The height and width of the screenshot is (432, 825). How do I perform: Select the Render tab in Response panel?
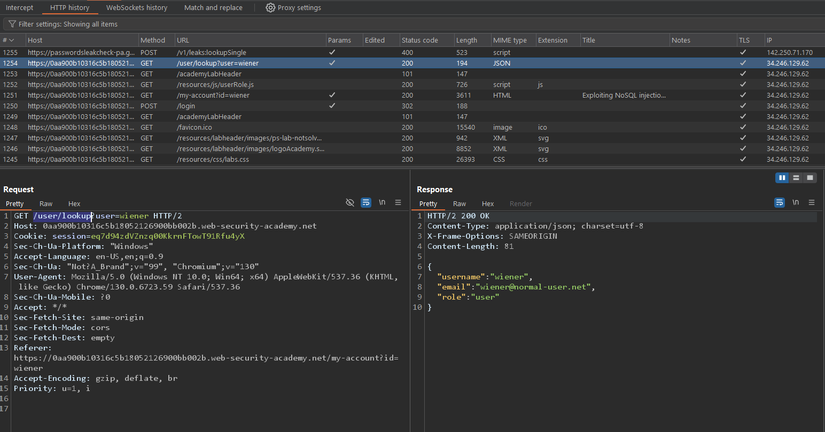tap(520, 204)
